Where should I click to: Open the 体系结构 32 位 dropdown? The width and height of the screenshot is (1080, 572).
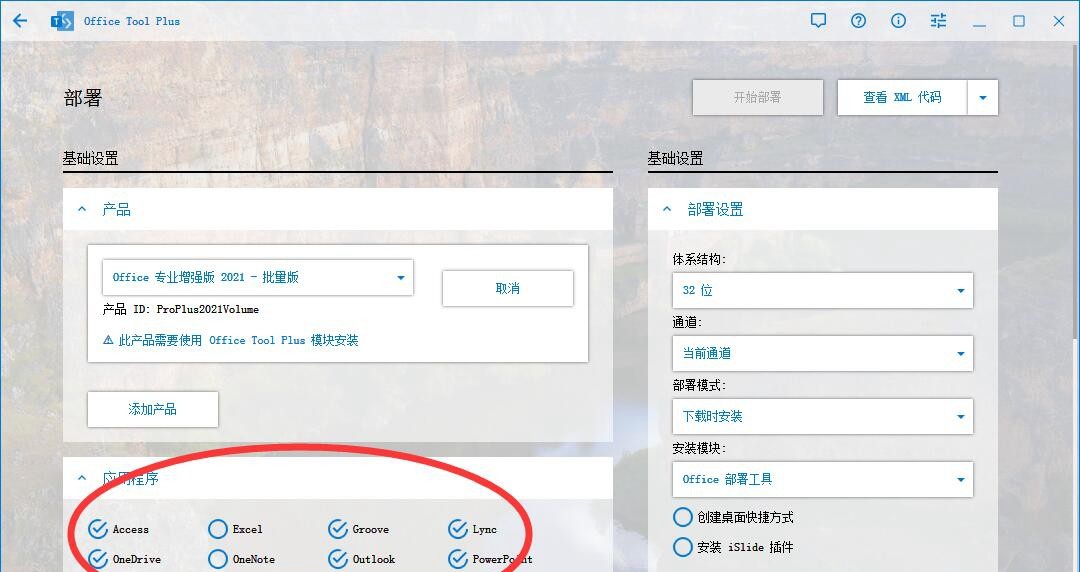pos(822,290)
